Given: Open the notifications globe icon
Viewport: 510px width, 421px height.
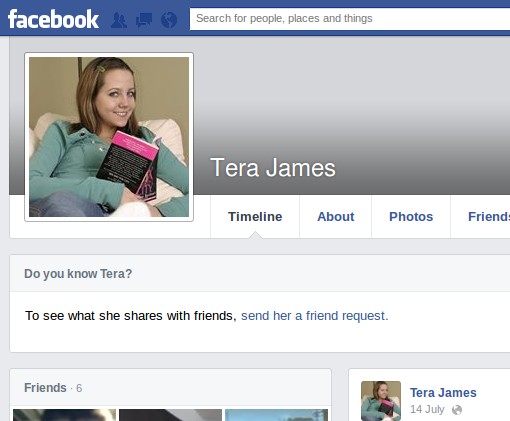Looking at the screenshot, I should 169,20.
